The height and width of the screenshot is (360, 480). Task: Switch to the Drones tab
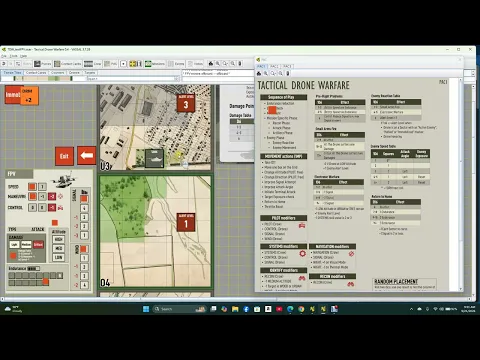pos(74,73)
